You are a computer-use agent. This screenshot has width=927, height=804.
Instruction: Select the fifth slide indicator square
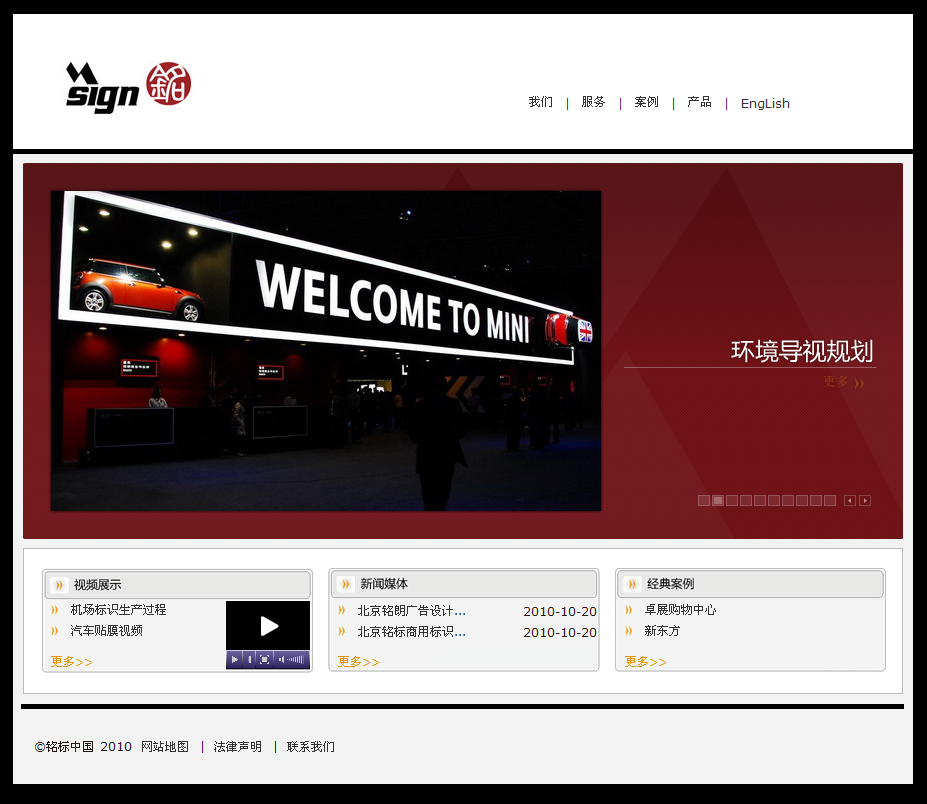coord(760,501)
